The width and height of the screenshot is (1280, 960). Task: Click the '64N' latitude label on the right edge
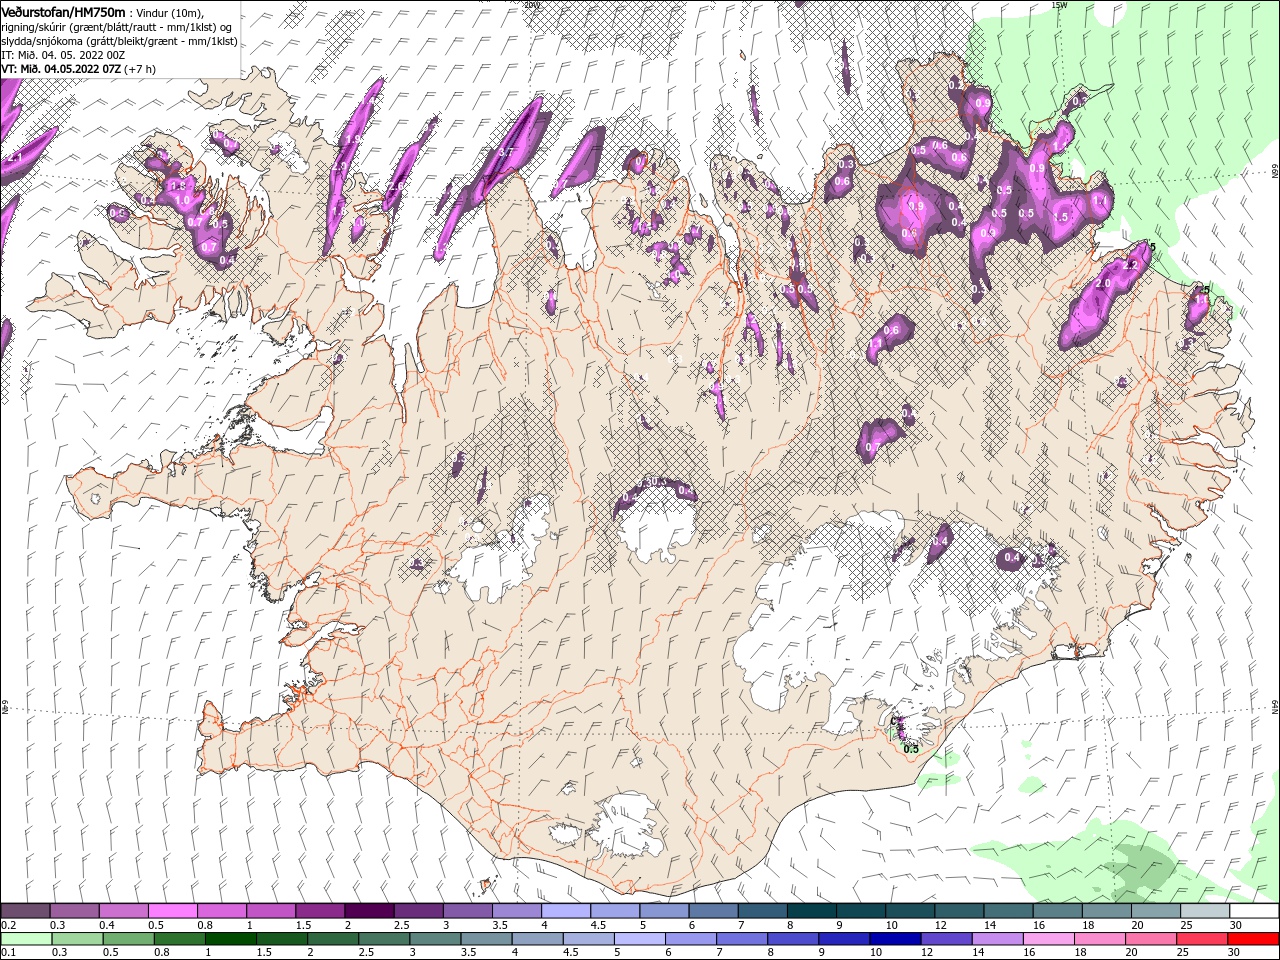1274,707
